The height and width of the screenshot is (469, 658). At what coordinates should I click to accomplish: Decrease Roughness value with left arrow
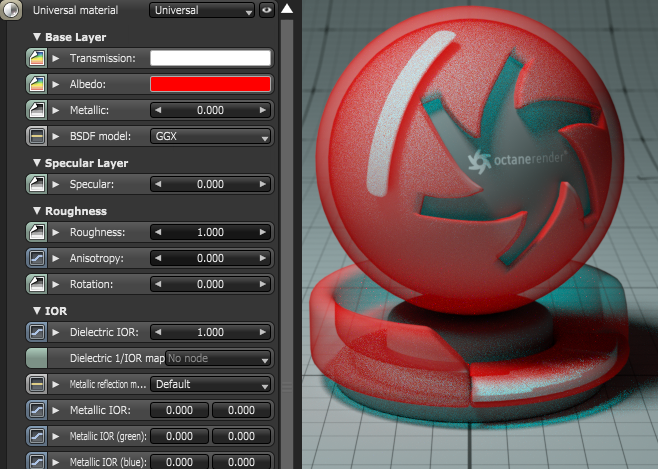click(158, 232)
